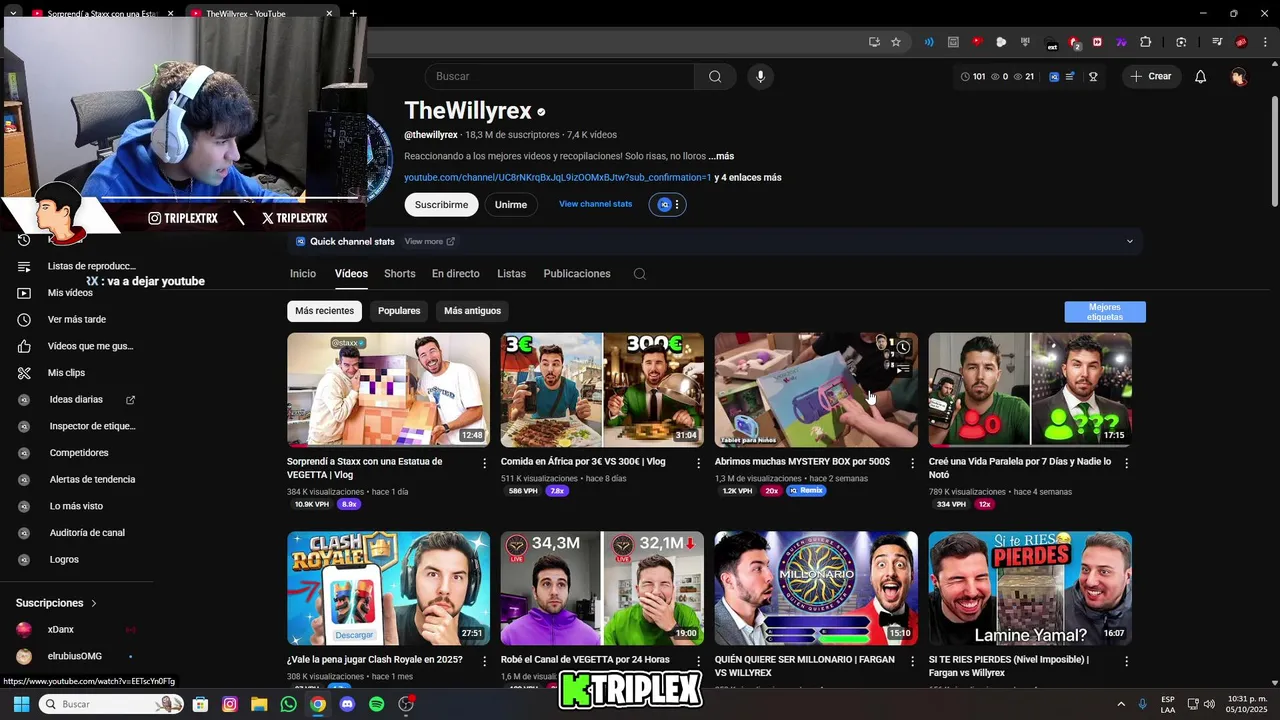Open three-dot menu for Sorprendí a Staxx video

coord(485,463)
